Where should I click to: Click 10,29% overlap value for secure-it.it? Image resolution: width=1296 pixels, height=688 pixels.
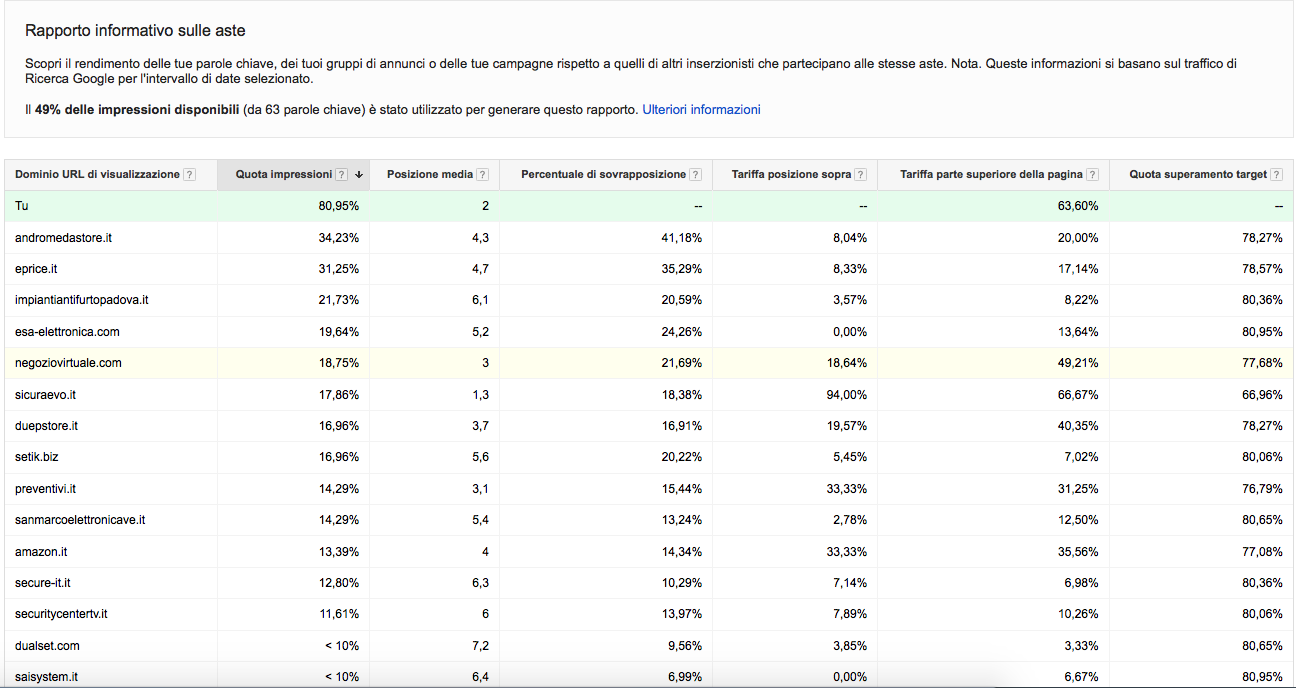pos(681,583)
